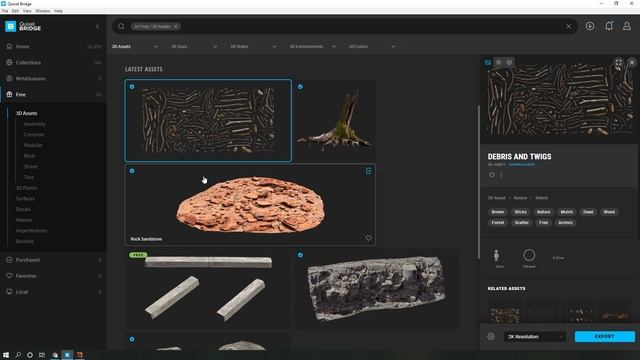Select the gray rock cliff asset thumbnail
This screenshot has width=640, height=360.
tap(376, 289)
